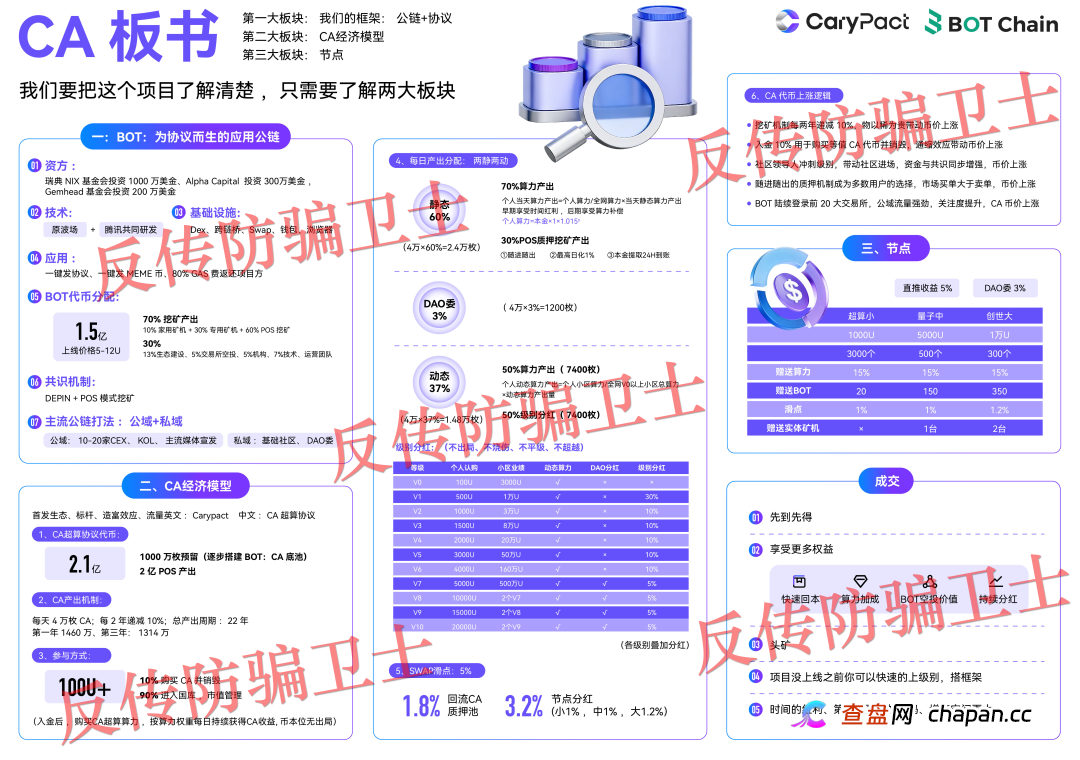Select the 二、CA经济模型 header pill

click(x=185, y=486)
